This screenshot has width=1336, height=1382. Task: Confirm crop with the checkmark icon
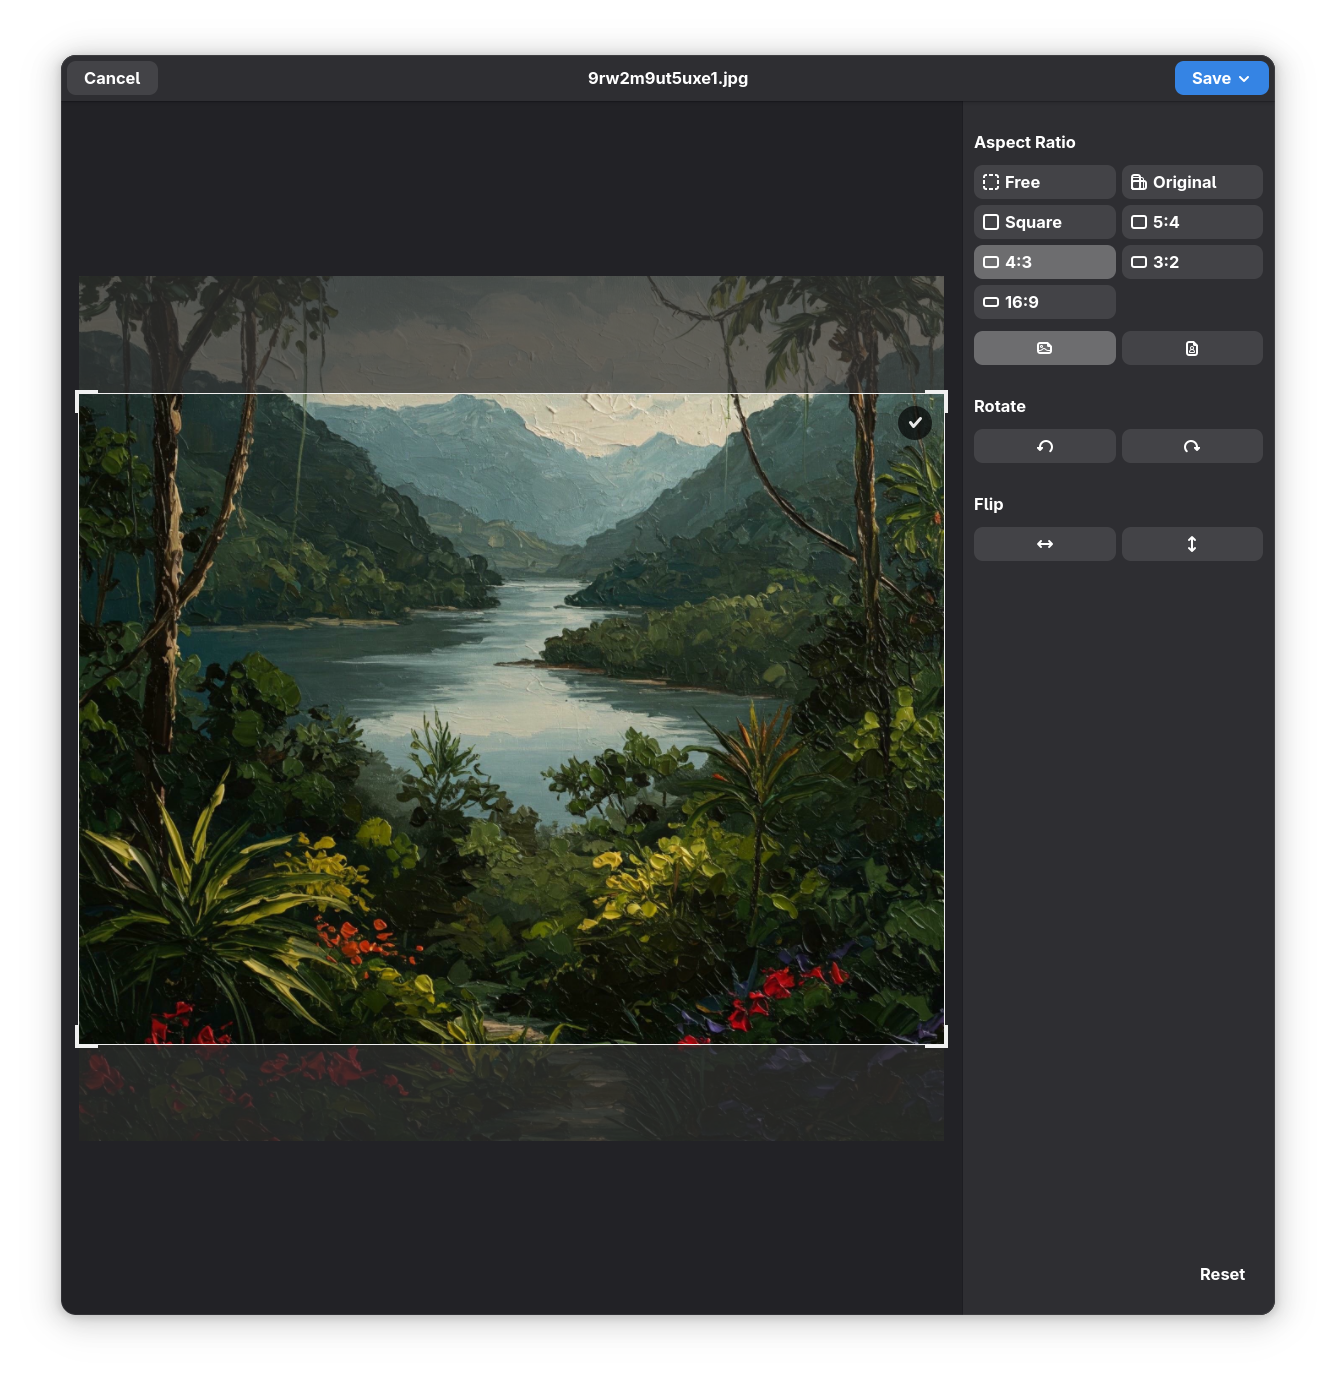tap(915, 423)
